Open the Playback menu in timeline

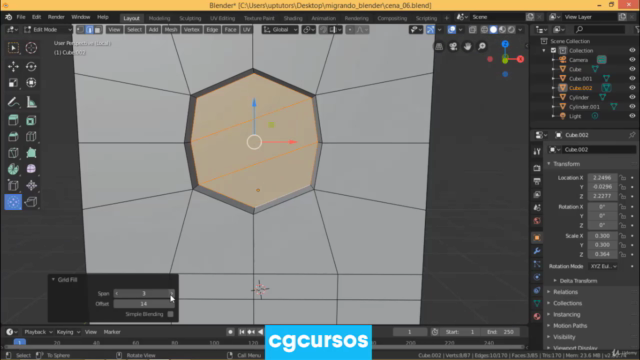click(x=38, y=332)
